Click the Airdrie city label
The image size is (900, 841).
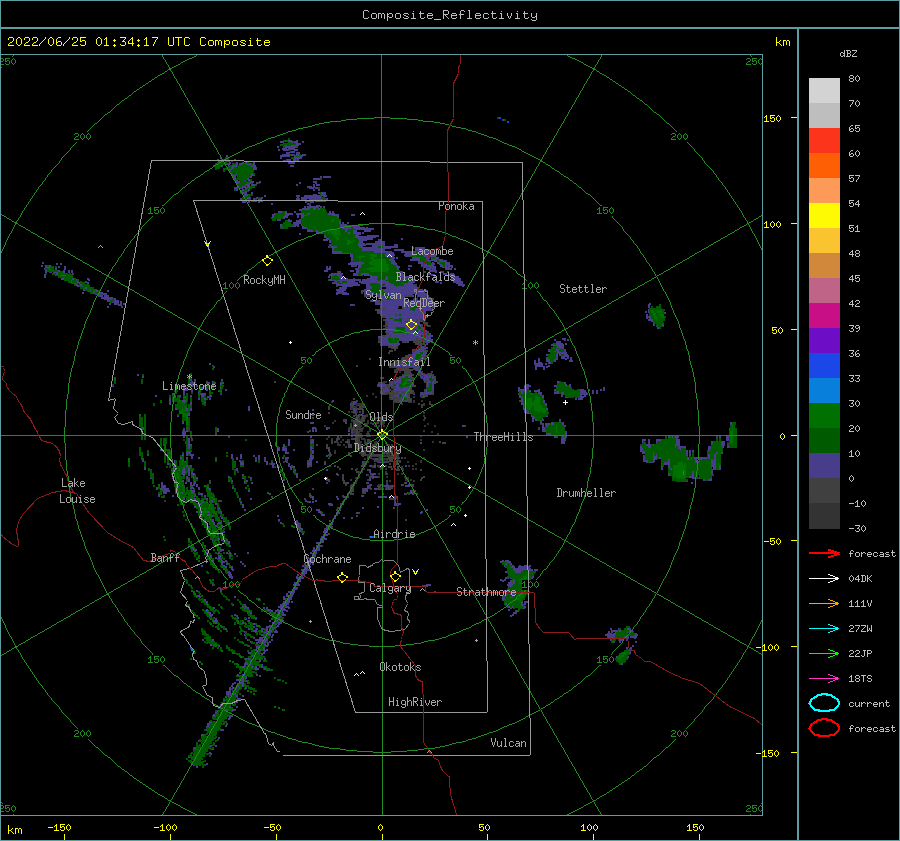(394, 534)
